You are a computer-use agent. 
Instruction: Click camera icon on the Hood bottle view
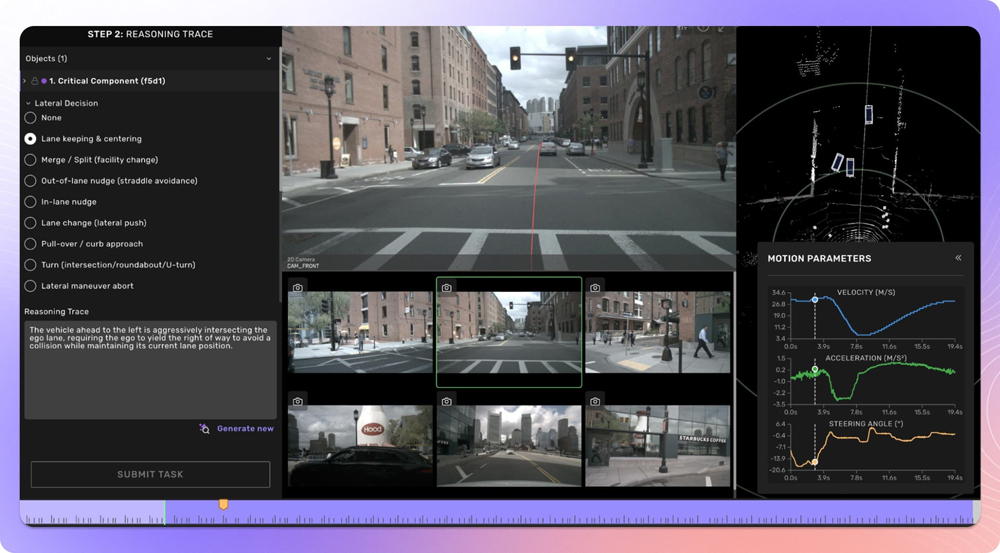pos(298,402)
